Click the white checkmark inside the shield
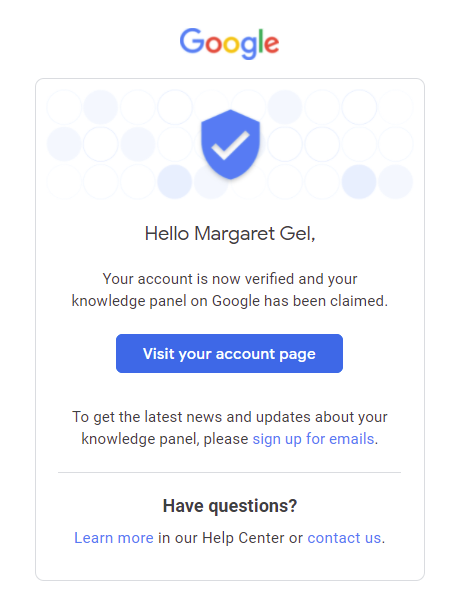 click(230, 145)
